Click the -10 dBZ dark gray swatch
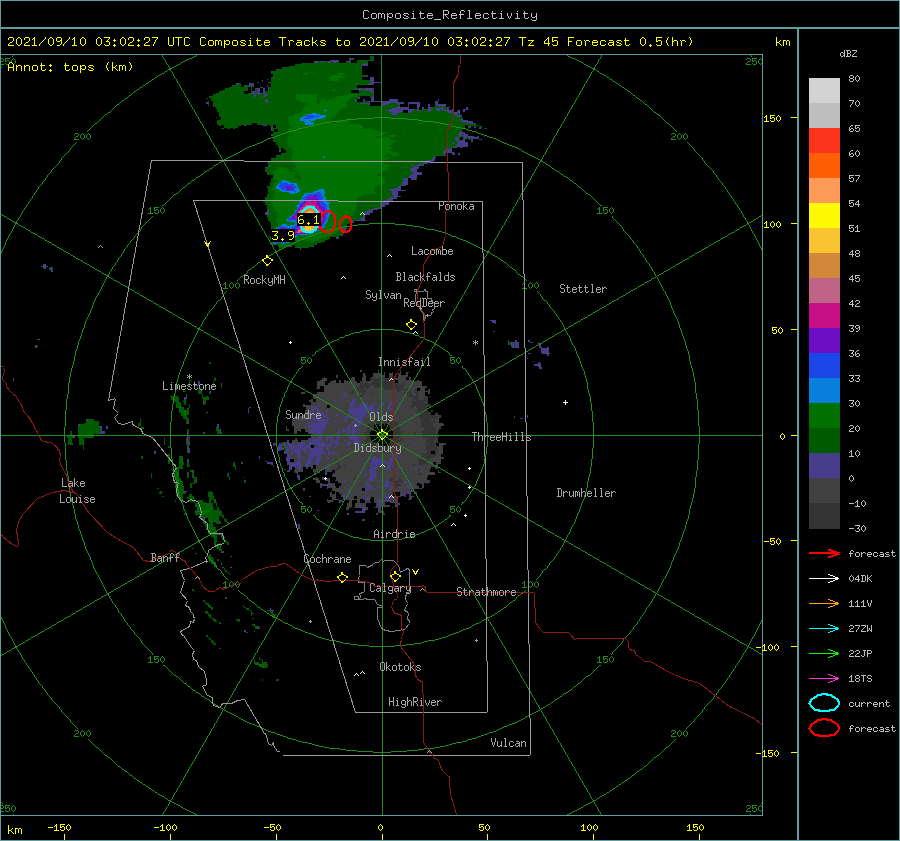The image size is (900, 841). point(824,516)
